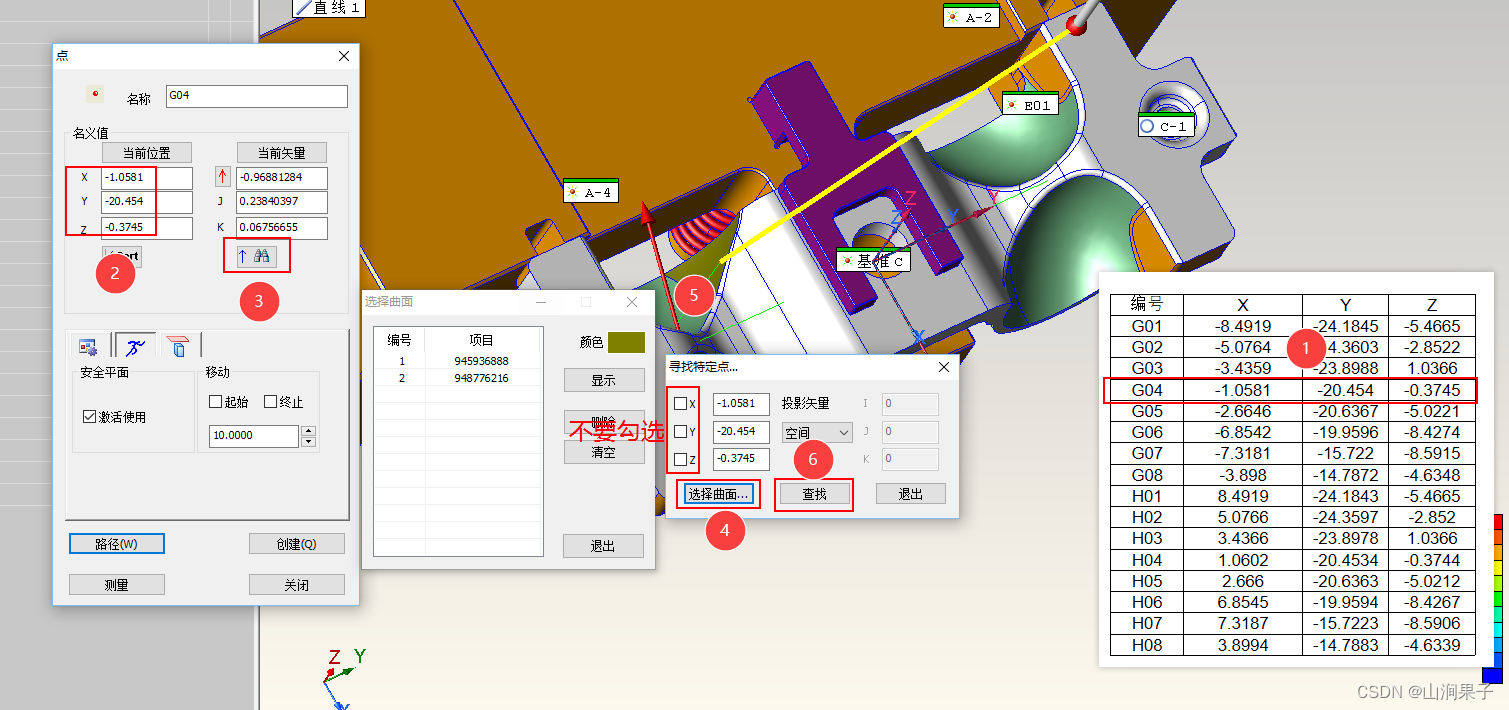Click the 项目 column header in surface list

coord(482,340)
